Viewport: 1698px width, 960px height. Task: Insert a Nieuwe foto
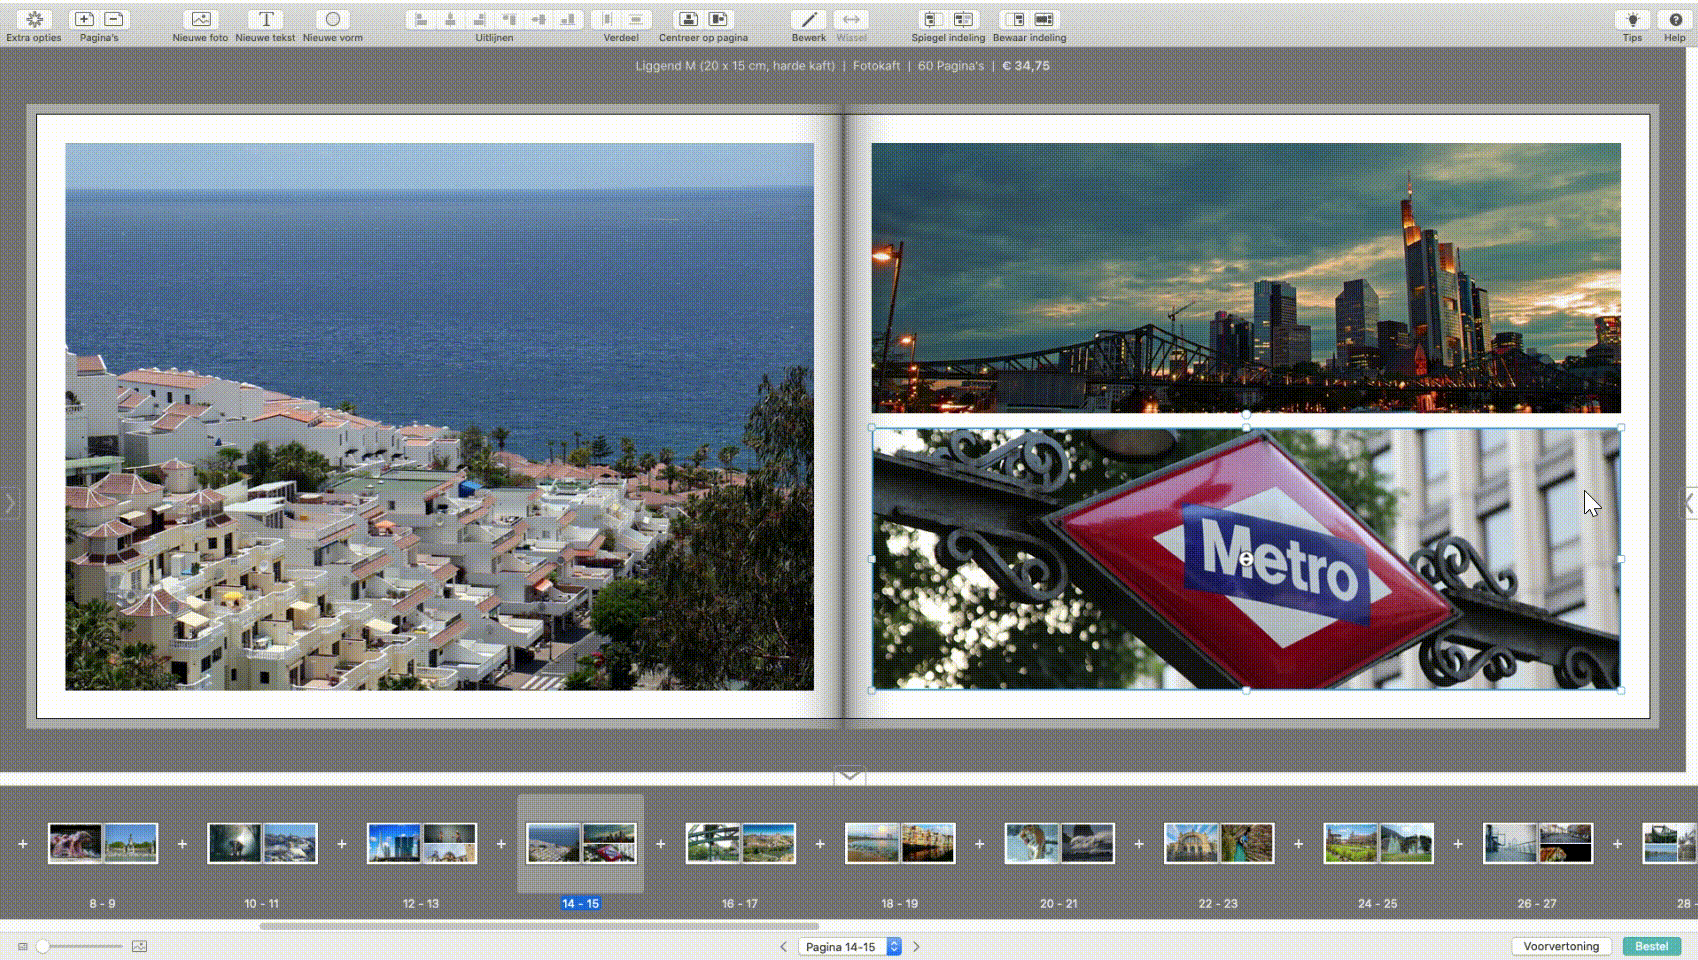[x=200, y=19]
